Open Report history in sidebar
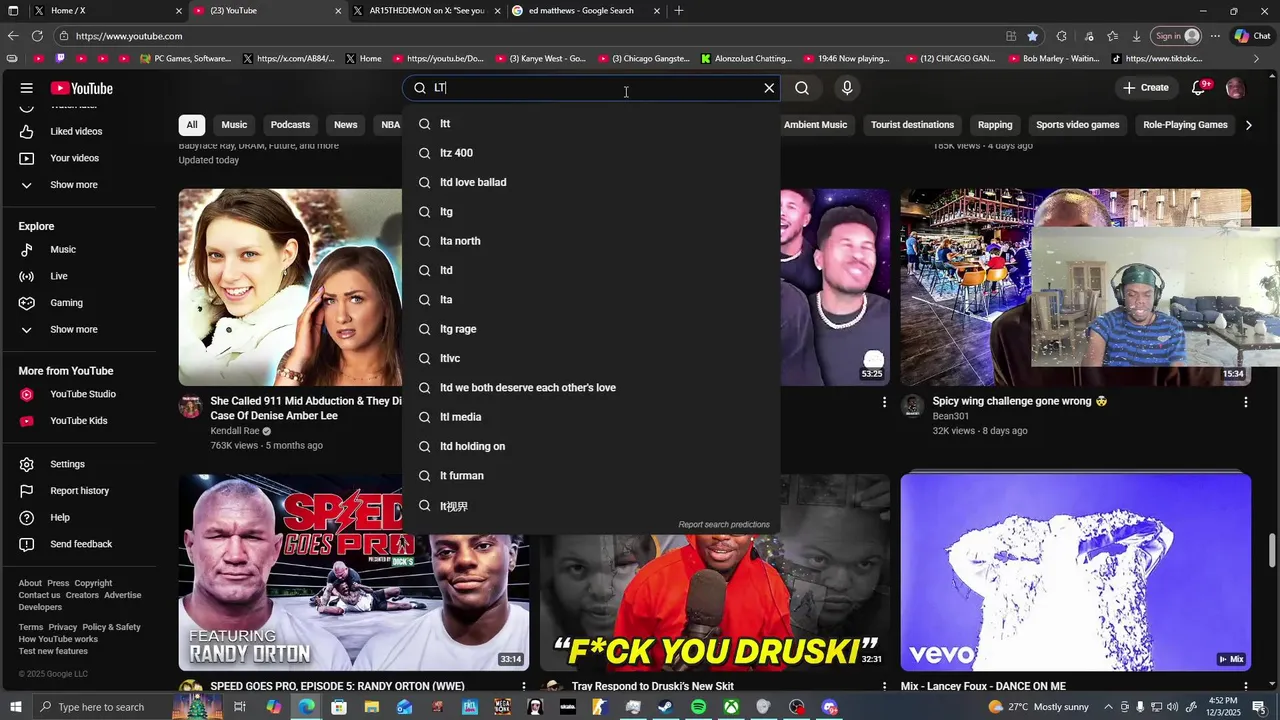Screen dimensions: 1280x720 (77, 491)
